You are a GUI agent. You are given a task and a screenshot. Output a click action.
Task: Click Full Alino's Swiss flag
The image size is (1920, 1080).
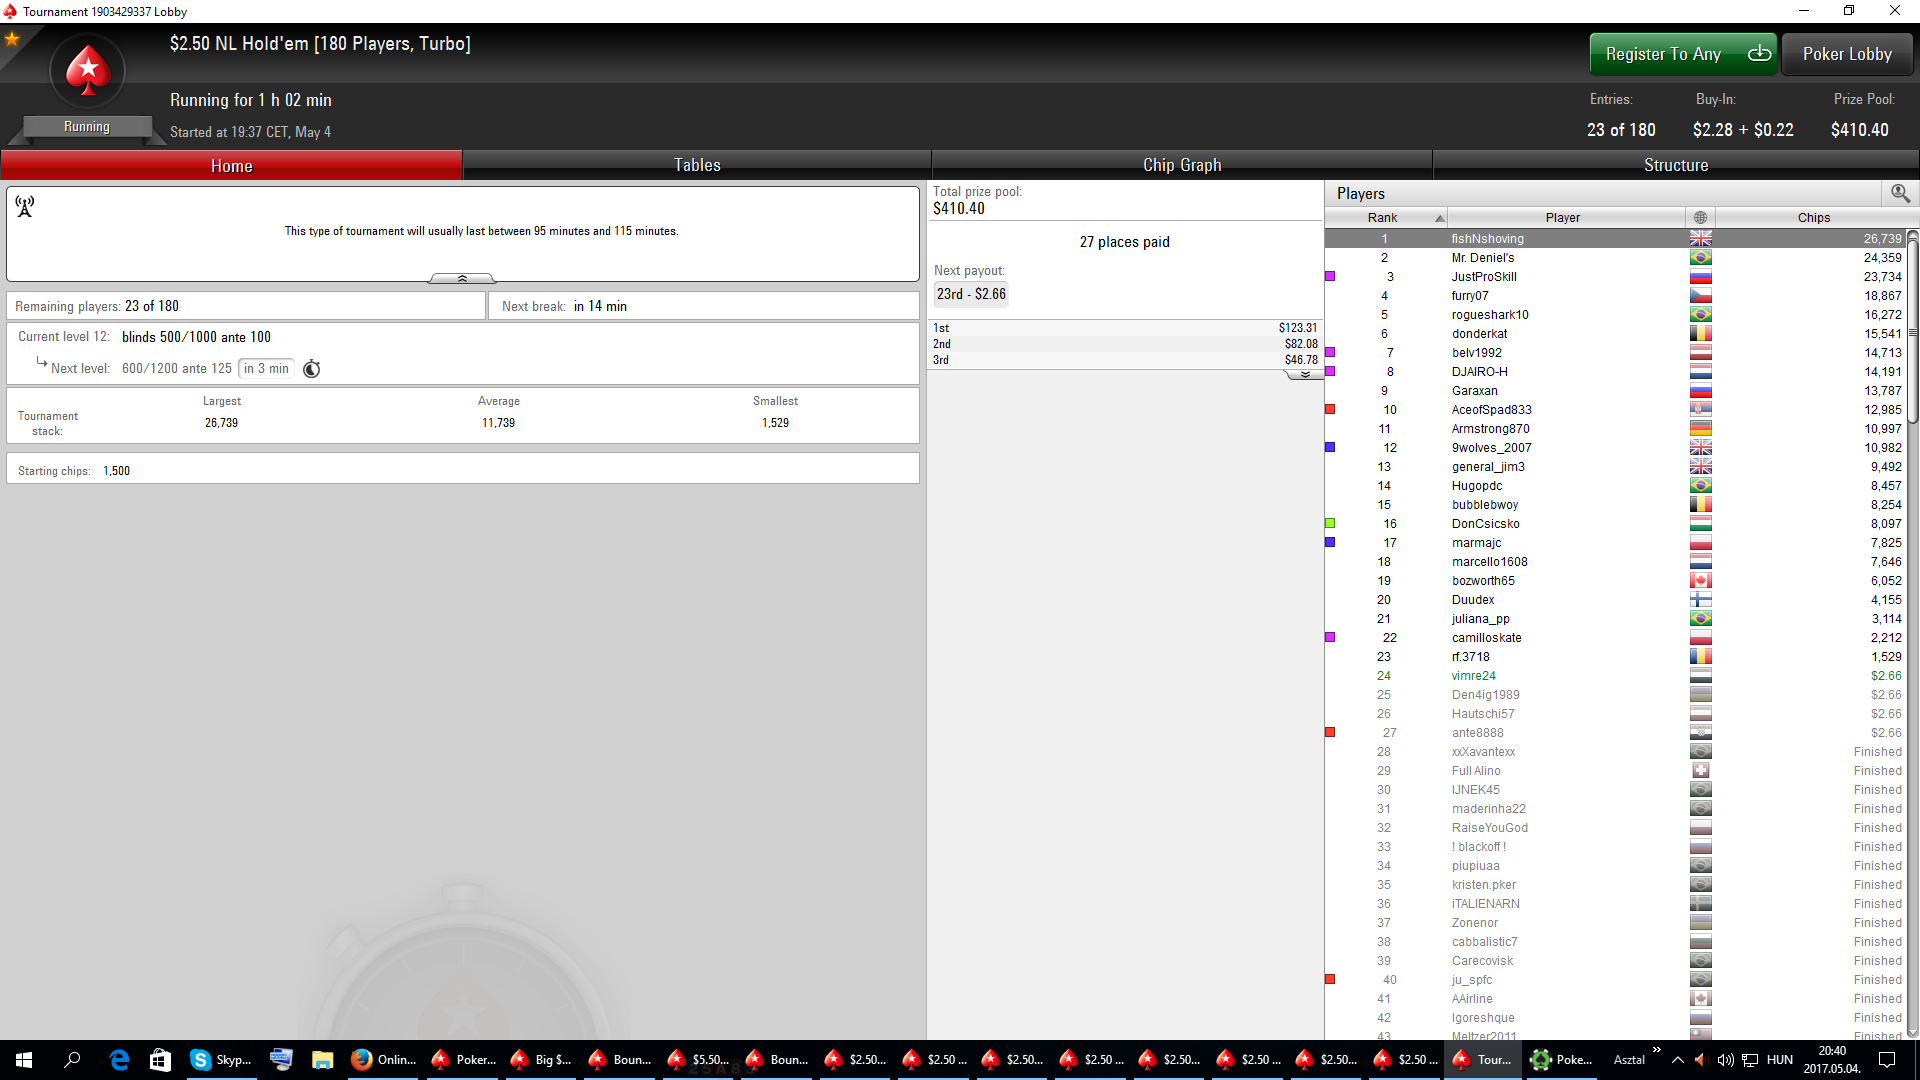click(x=1700, y=771)
